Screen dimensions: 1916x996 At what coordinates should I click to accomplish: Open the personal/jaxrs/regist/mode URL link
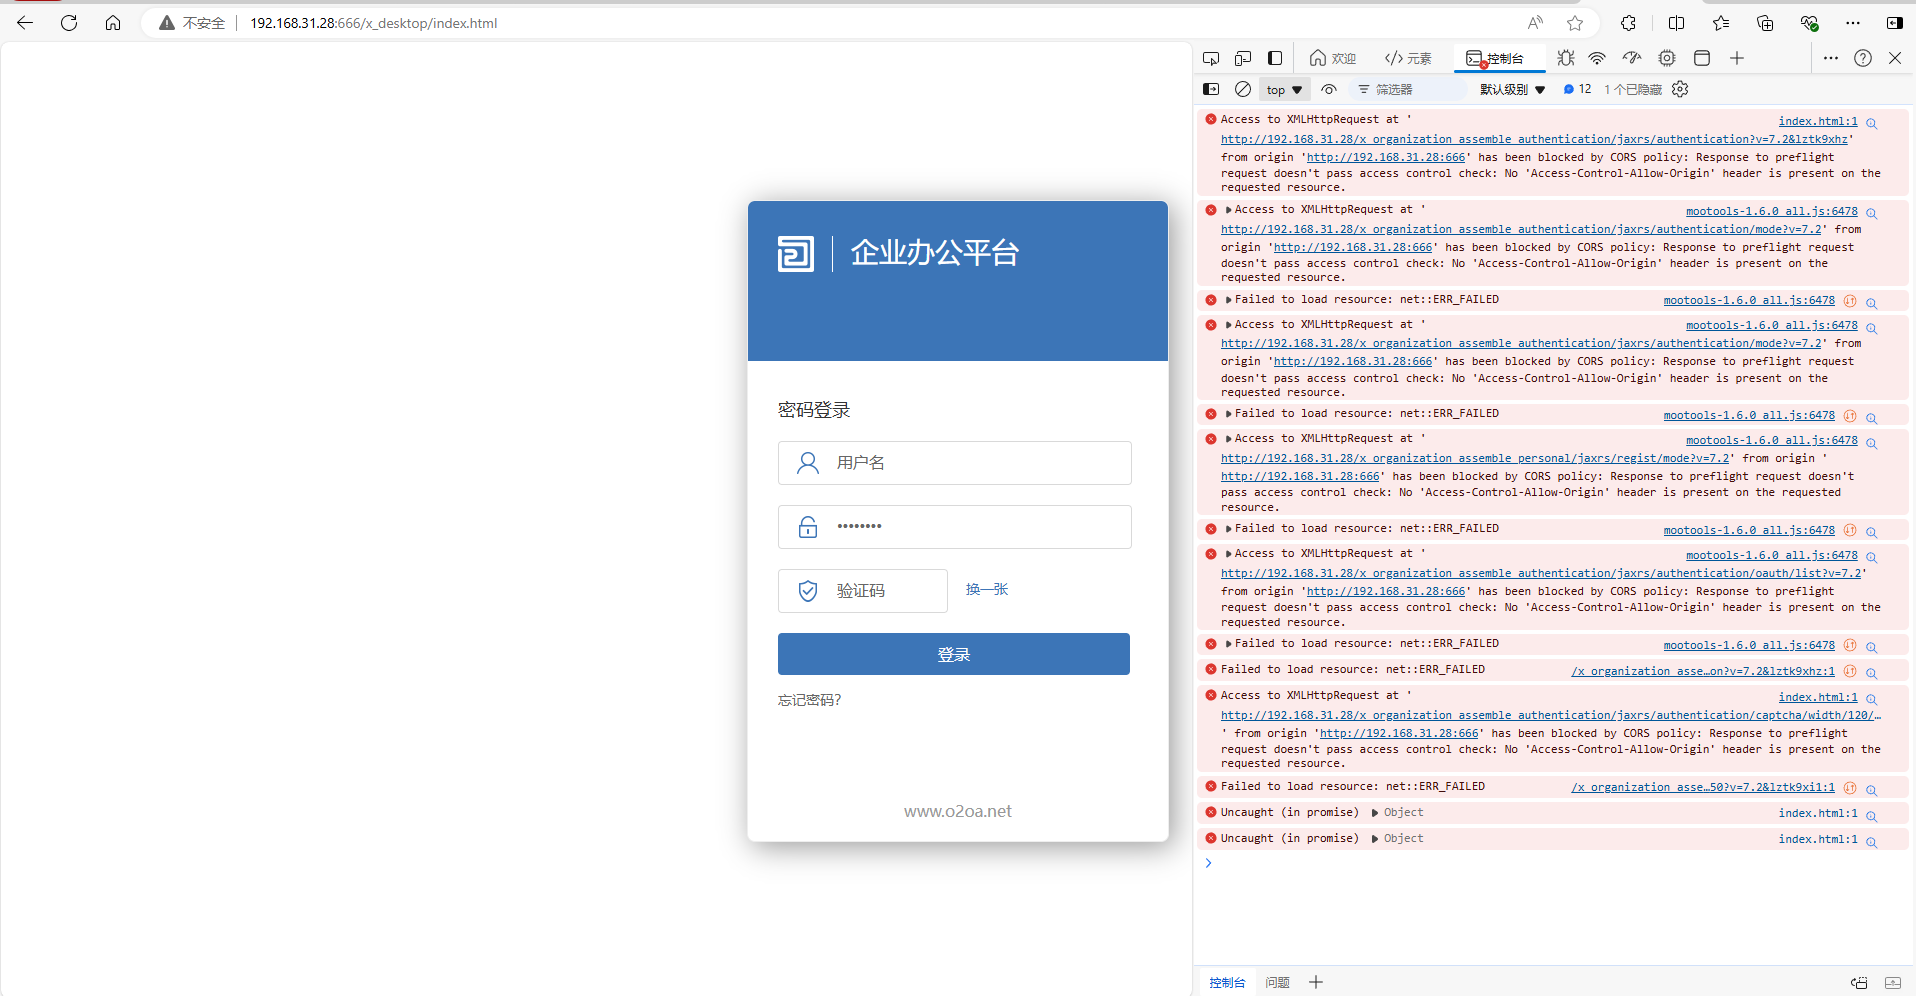(x=1475, y=459)
